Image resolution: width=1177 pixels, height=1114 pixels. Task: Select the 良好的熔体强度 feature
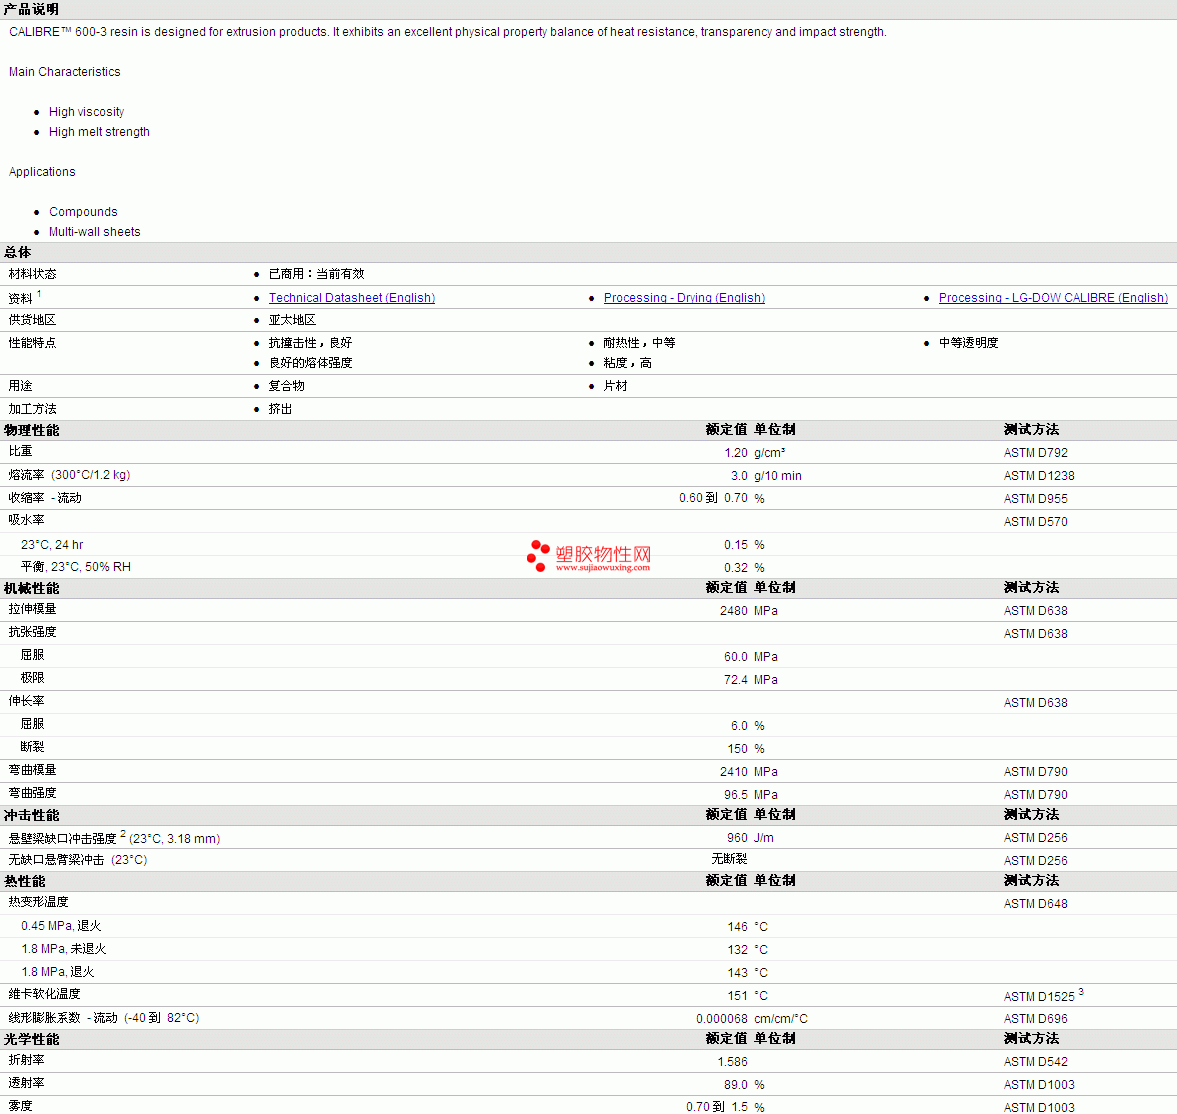coord(311,363)
